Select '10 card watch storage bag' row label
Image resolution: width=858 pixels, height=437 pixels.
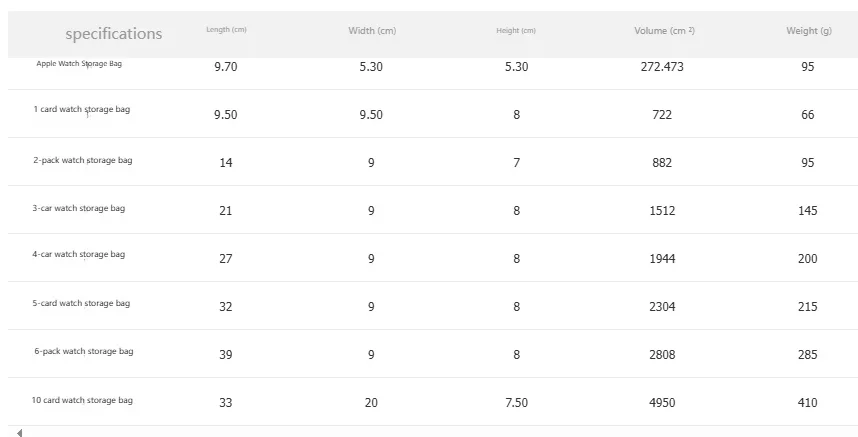click(x=82, y=400)
